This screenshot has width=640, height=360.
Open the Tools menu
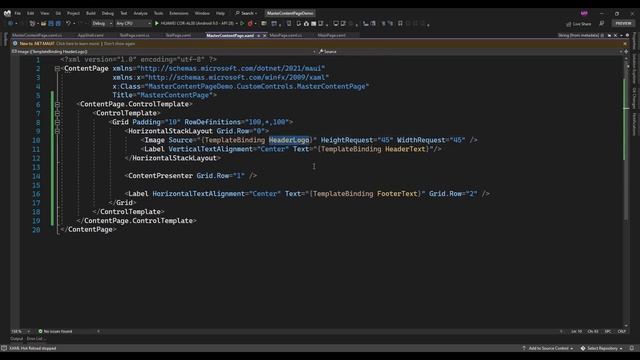click(x=158, y=13)
